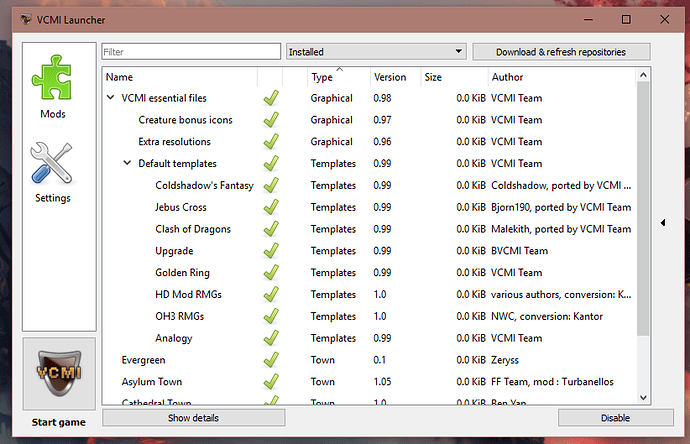Click green checkmark for Creature bonus icons
This screenshot has width=690, height=444.
(x=271, y=120)
